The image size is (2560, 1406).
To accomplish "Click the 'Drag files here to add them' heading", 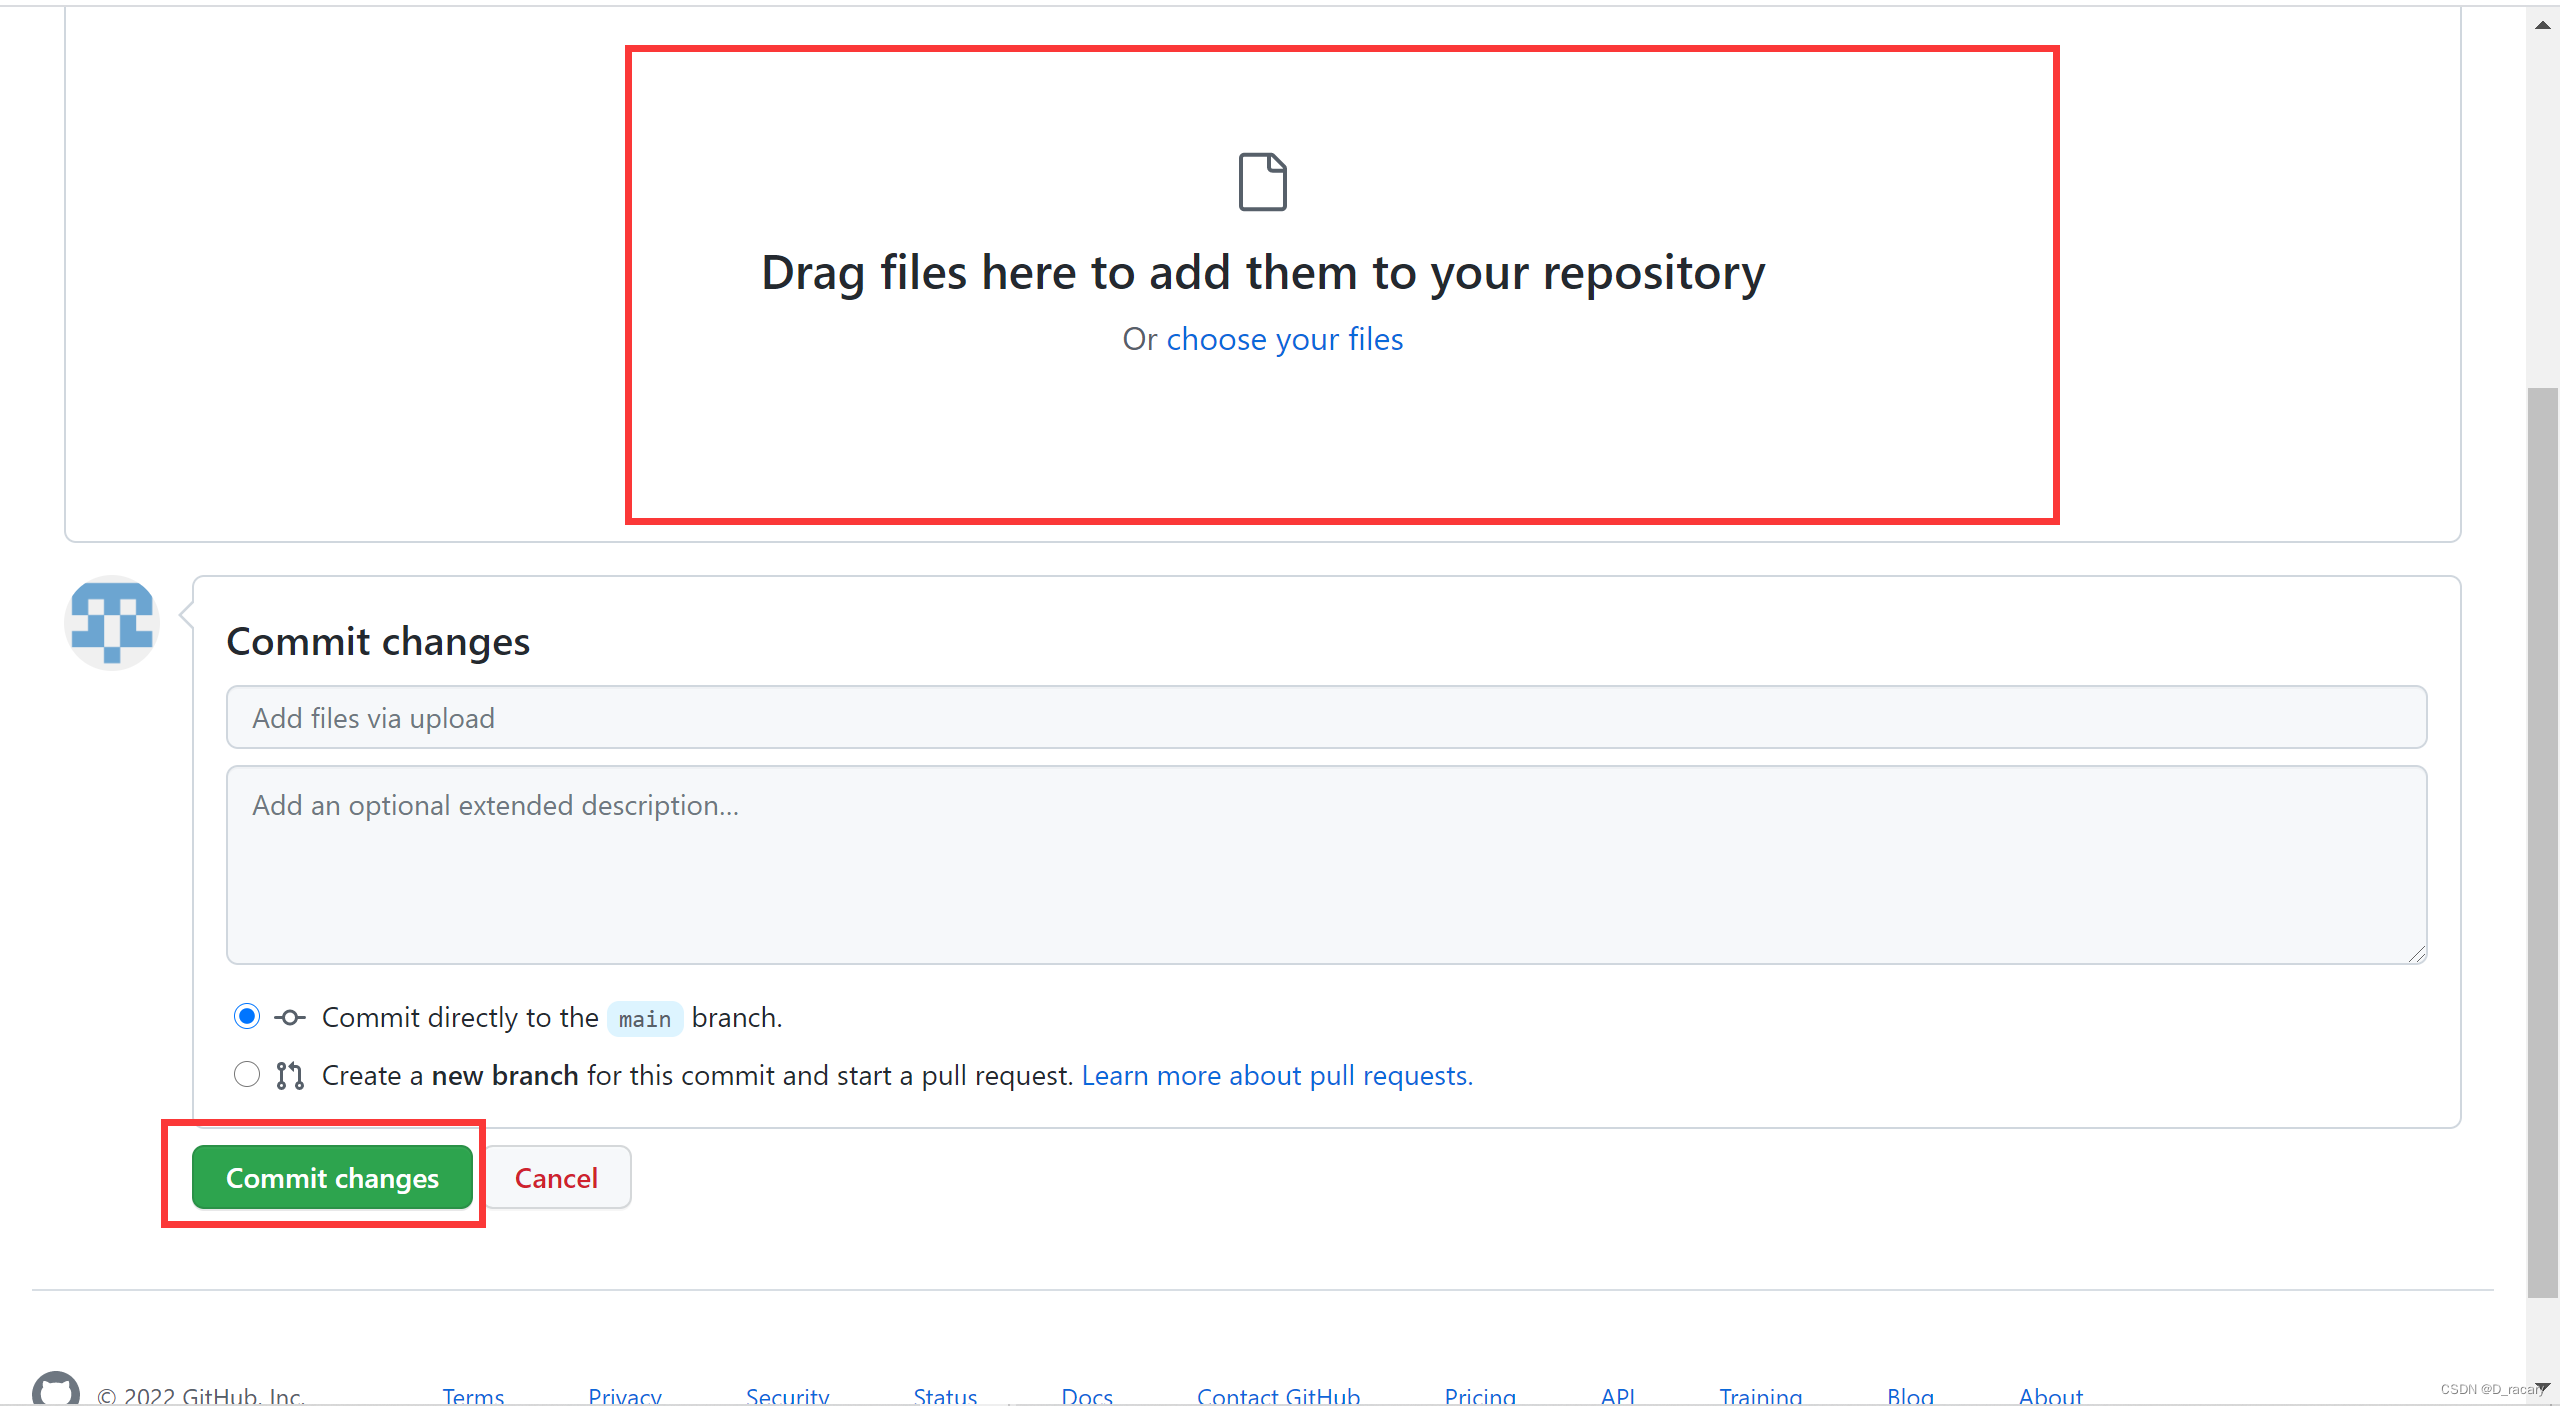I will click(x=1263, y=272).
